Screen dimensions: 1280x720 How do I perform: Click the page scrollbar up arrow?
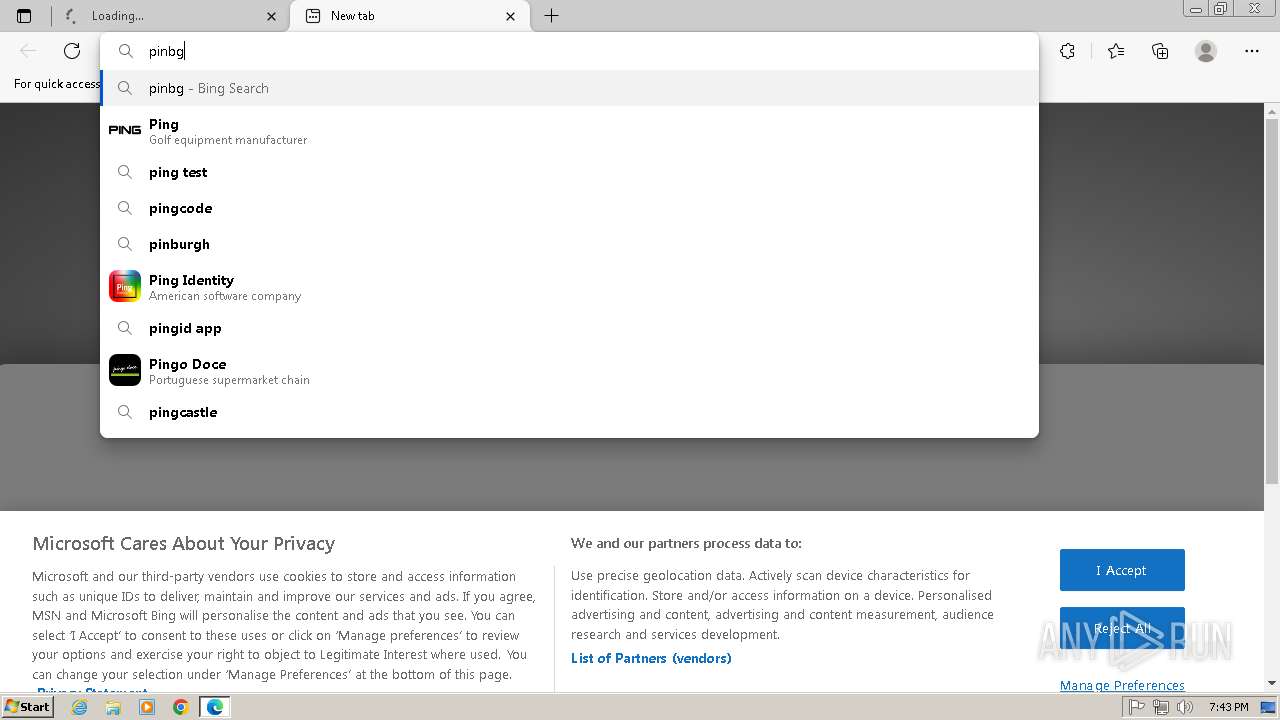point(1272,111)
